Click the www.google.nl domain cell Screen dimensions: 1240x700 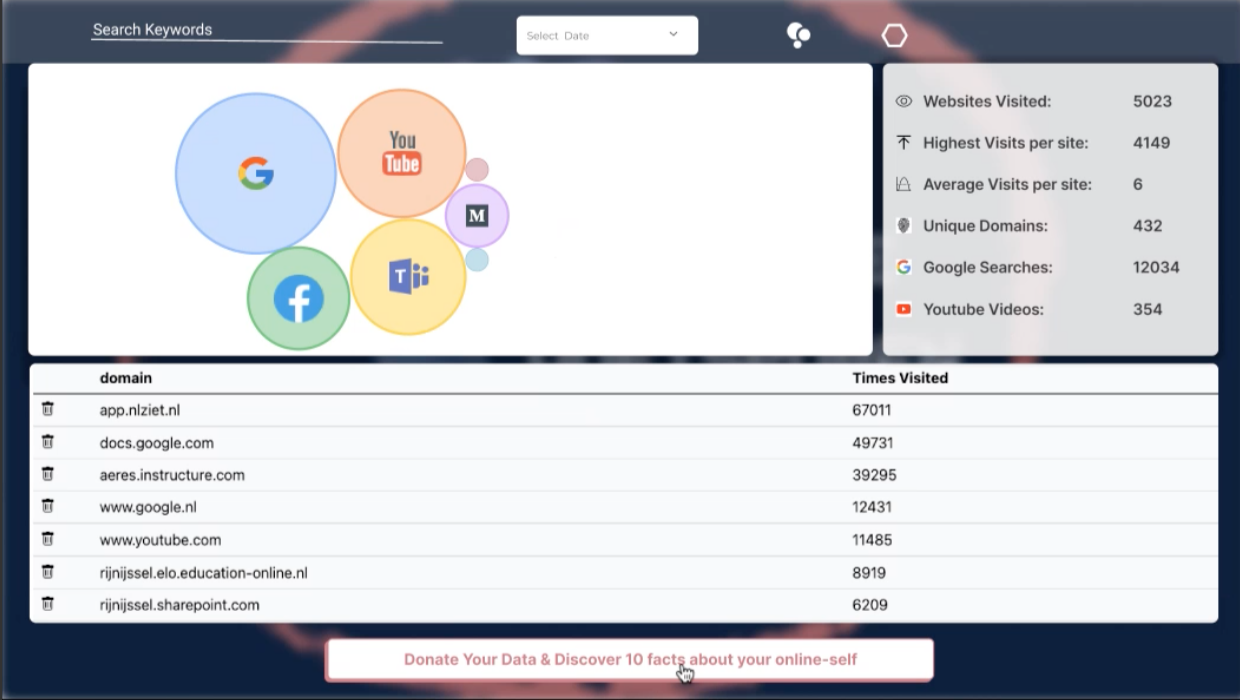(x=146, y=507)
